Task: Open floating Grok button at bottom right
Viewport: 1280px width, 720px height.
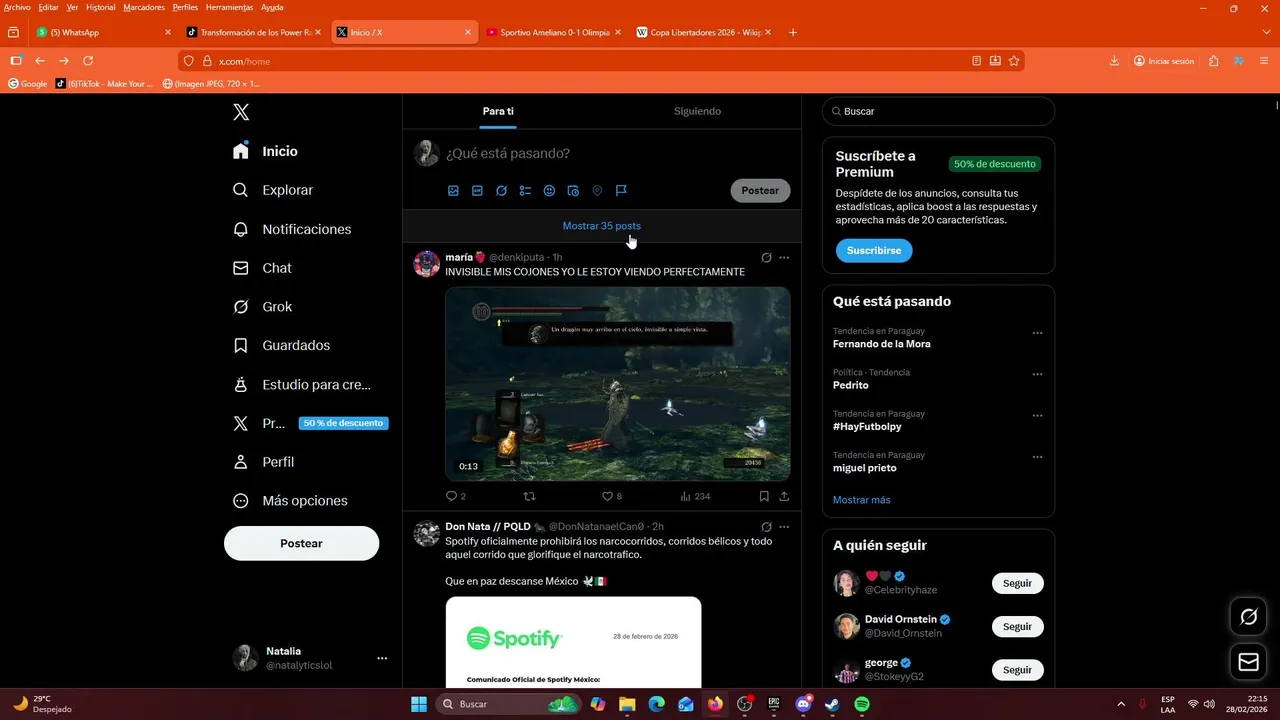Action: (1248, 617)
